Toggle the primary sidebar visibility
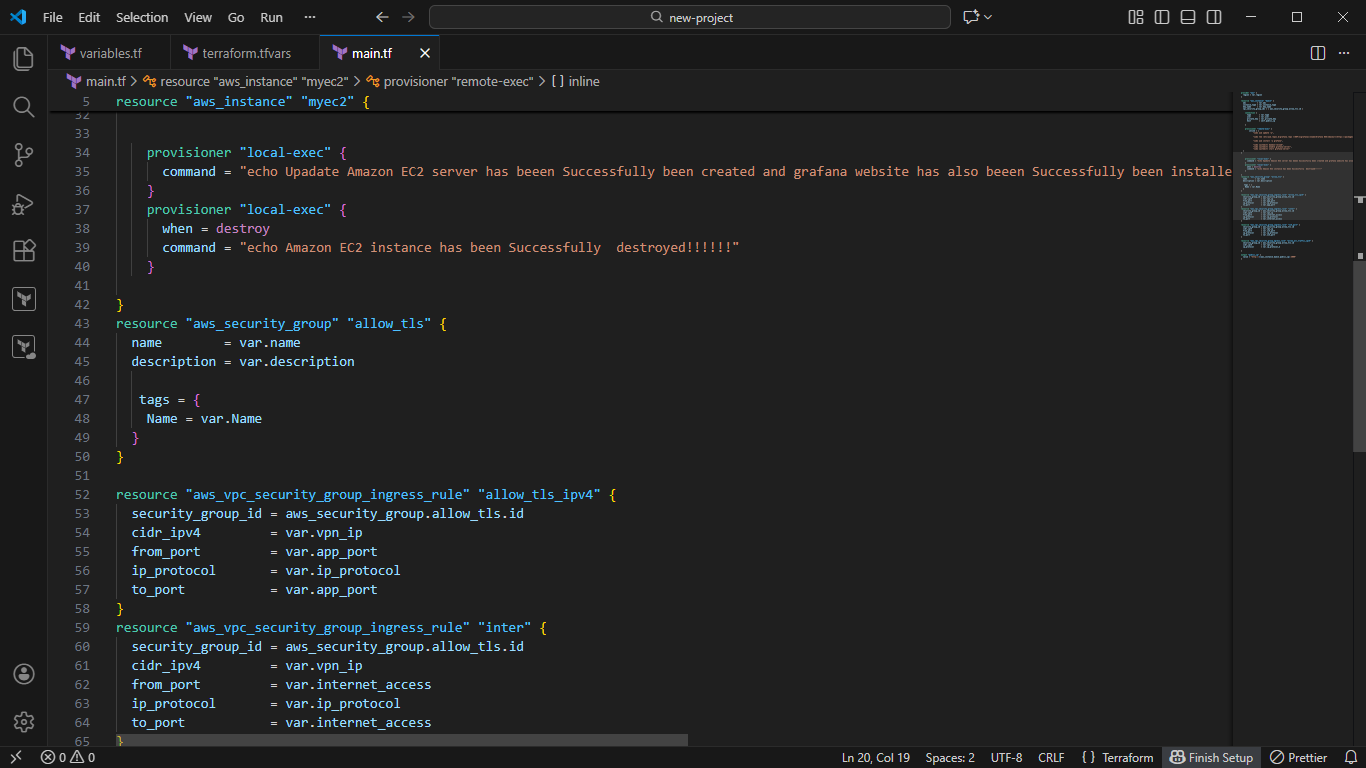The image size is (1366, 768). coord(1160,17)
